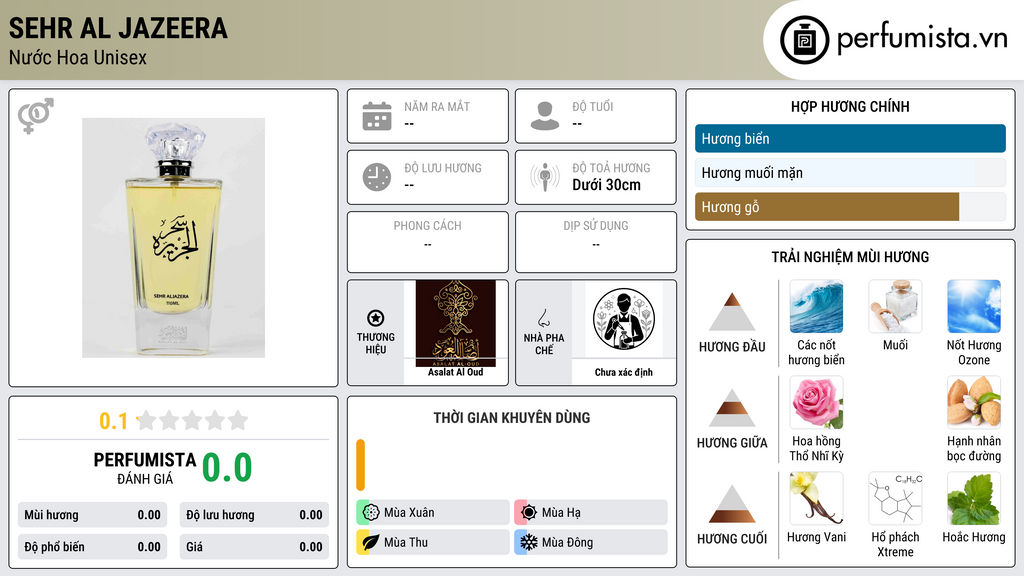Click the clock icon for Độ lưu hương
The width and height of the screenshot is (1024, 576).
click(x=377, y=177)
